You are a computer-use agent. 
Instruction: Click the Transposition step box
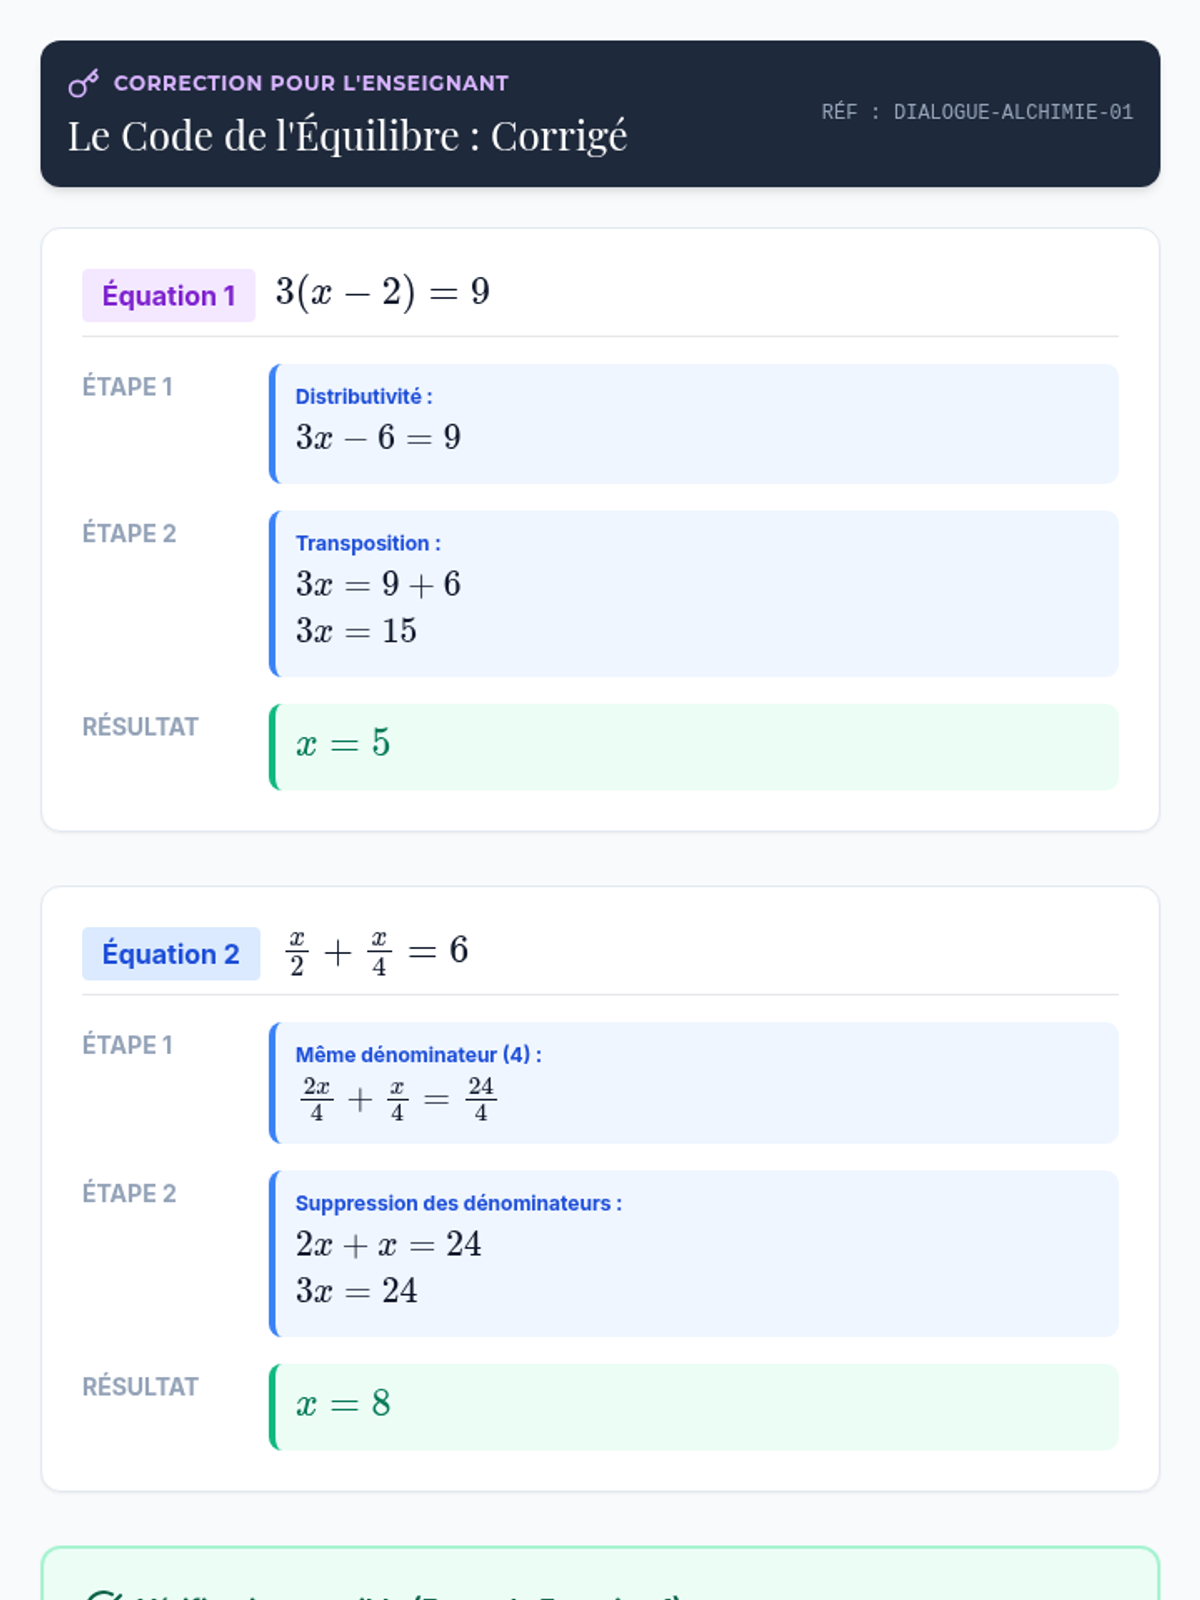point(693,594)
